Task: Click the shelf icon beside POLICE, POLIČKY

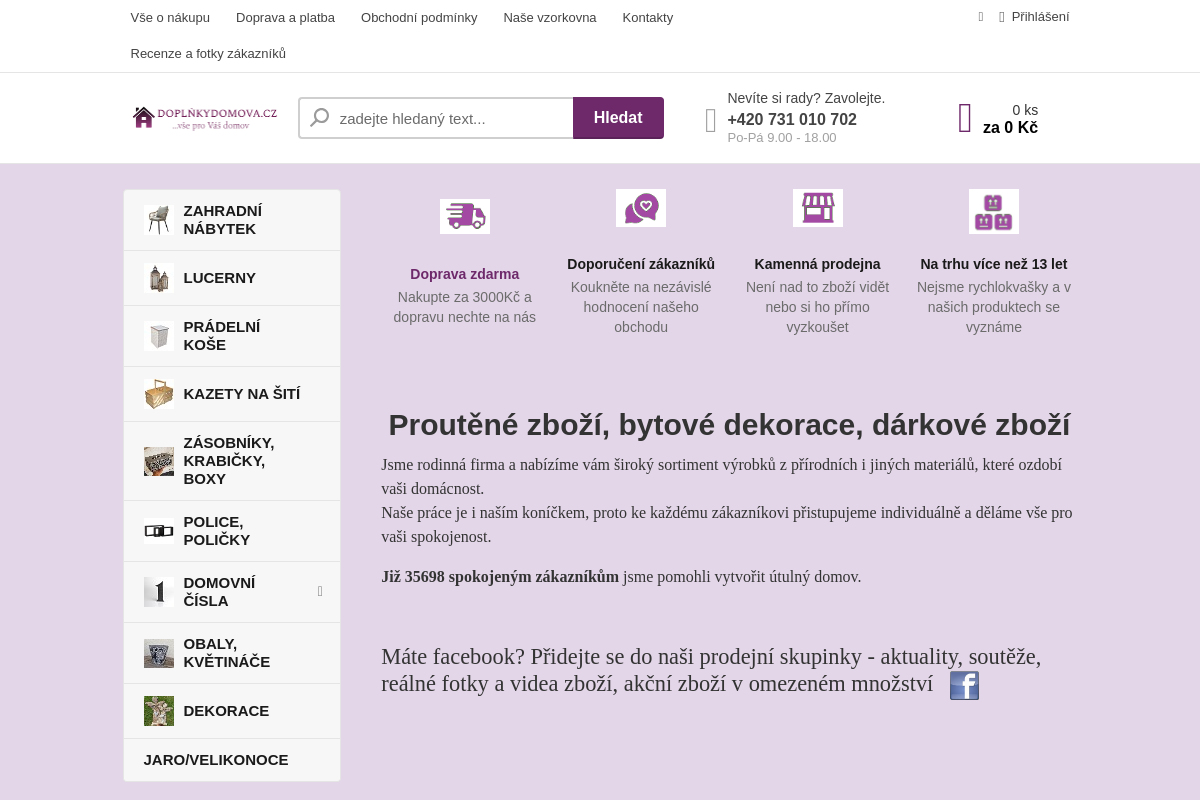Action: pos(158,530)
